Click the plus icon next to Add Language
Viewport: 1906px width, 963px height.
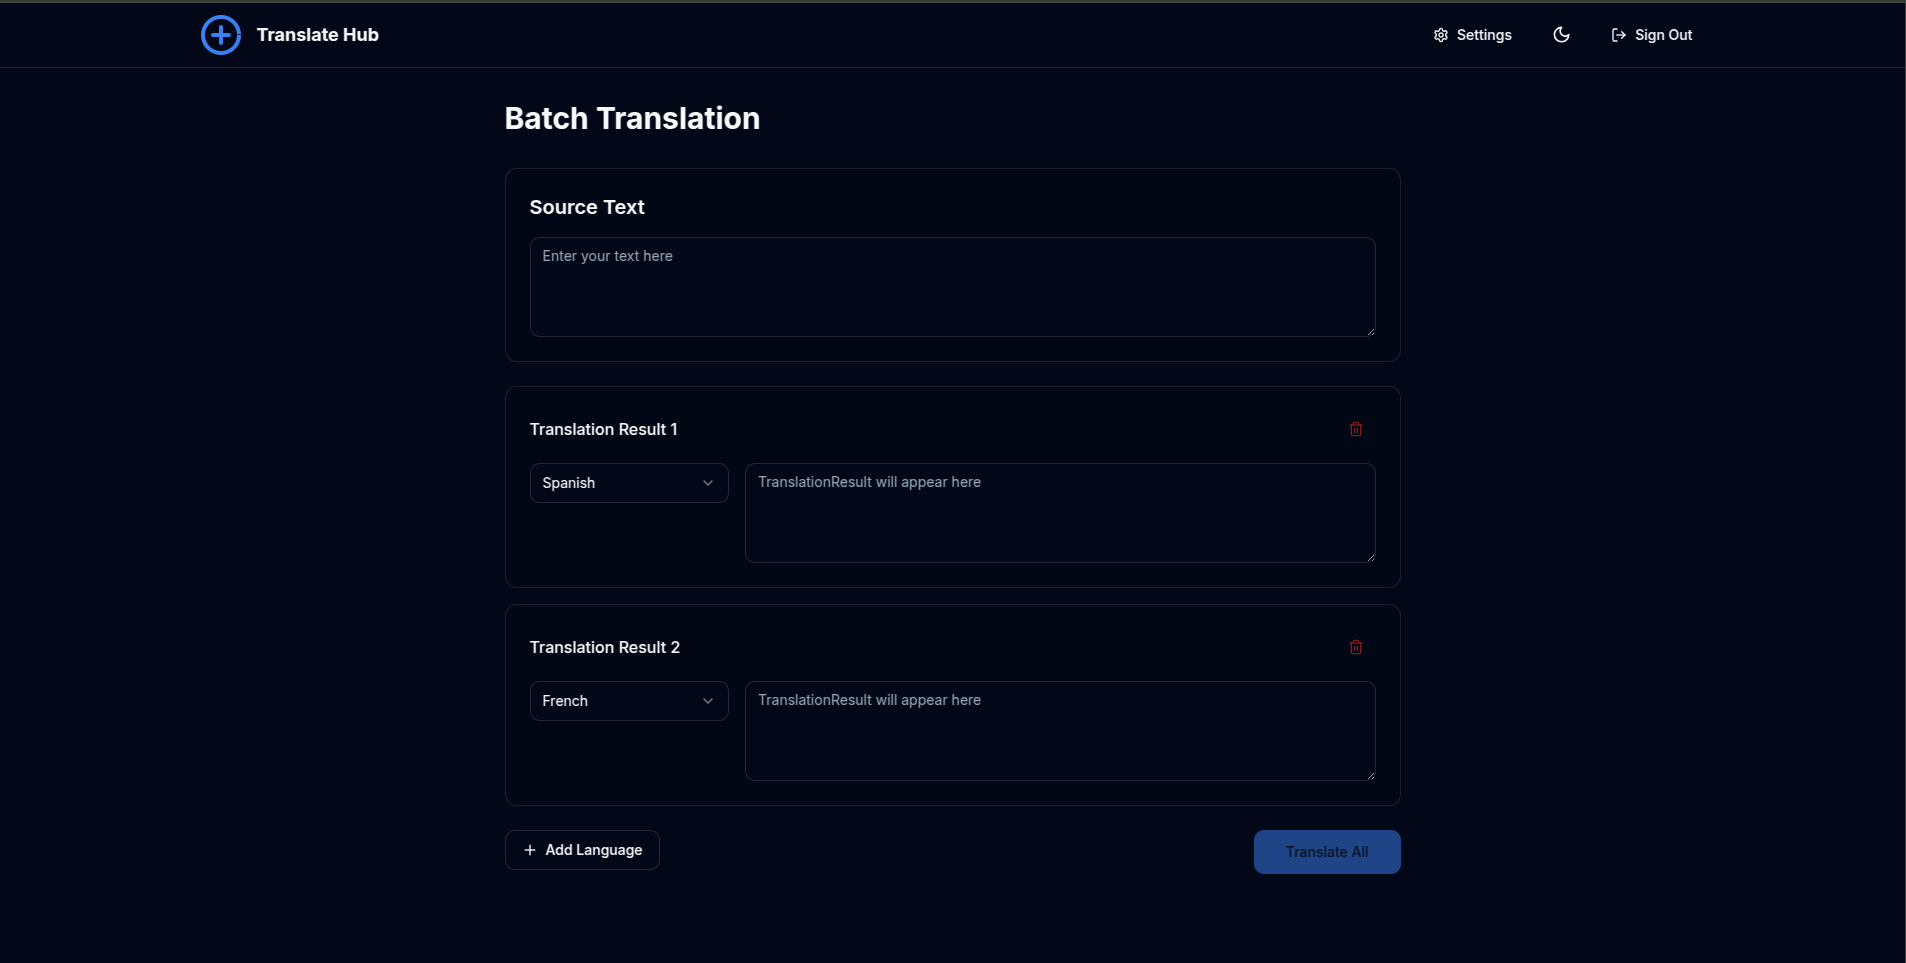(529, 850)
